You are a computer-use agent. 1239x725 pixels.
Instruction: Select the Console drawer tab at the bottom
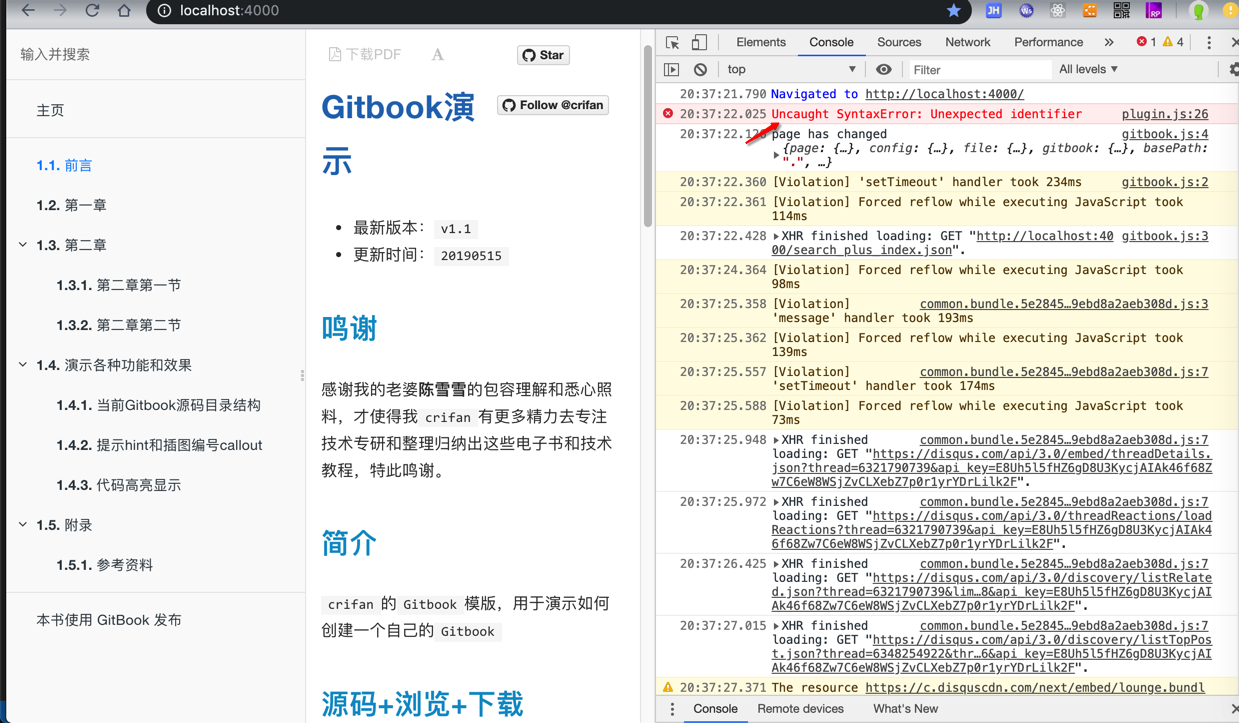(715, 709)
